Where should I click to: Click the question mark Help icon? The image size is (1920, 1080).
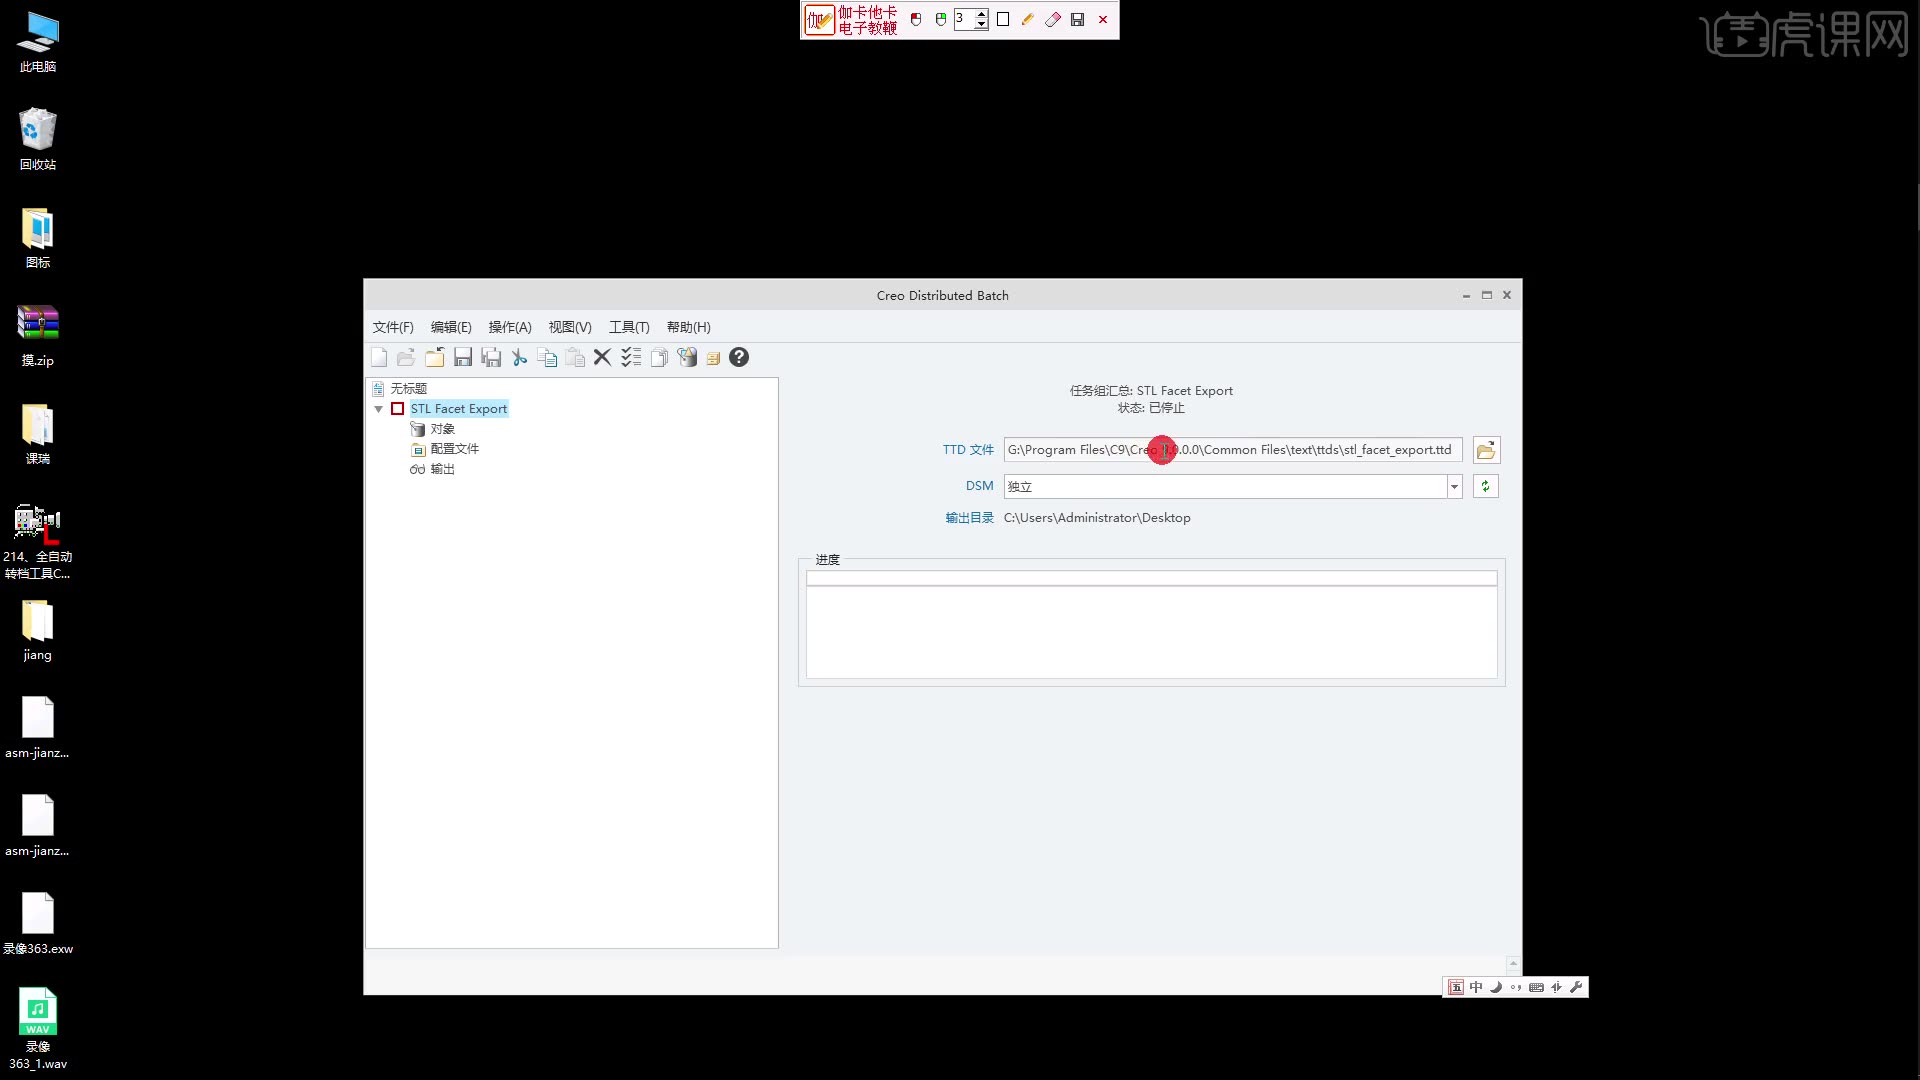pos(739,358)
